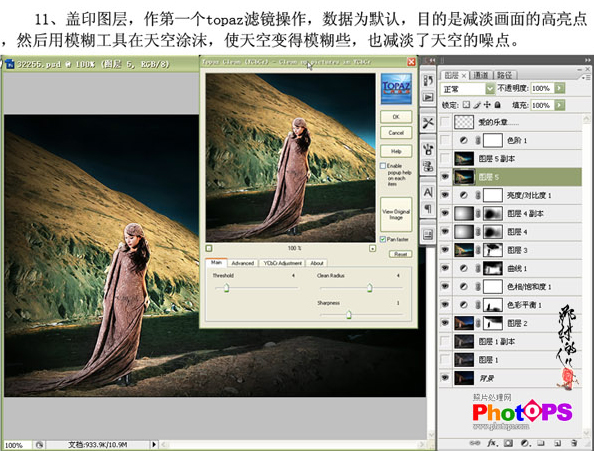594x451 pixels.
Task: Open the Clone Source panel icon
Action: [x=428, y=166]
